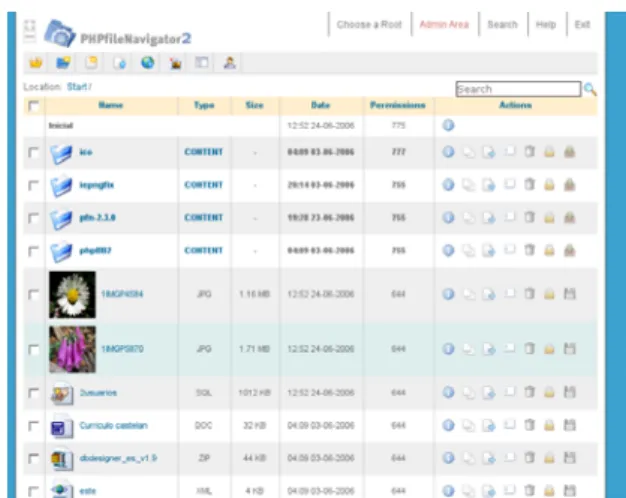The image size is (626, 498).
Task: Open the daisy flower image thumbnail
Action: point(72,295)
